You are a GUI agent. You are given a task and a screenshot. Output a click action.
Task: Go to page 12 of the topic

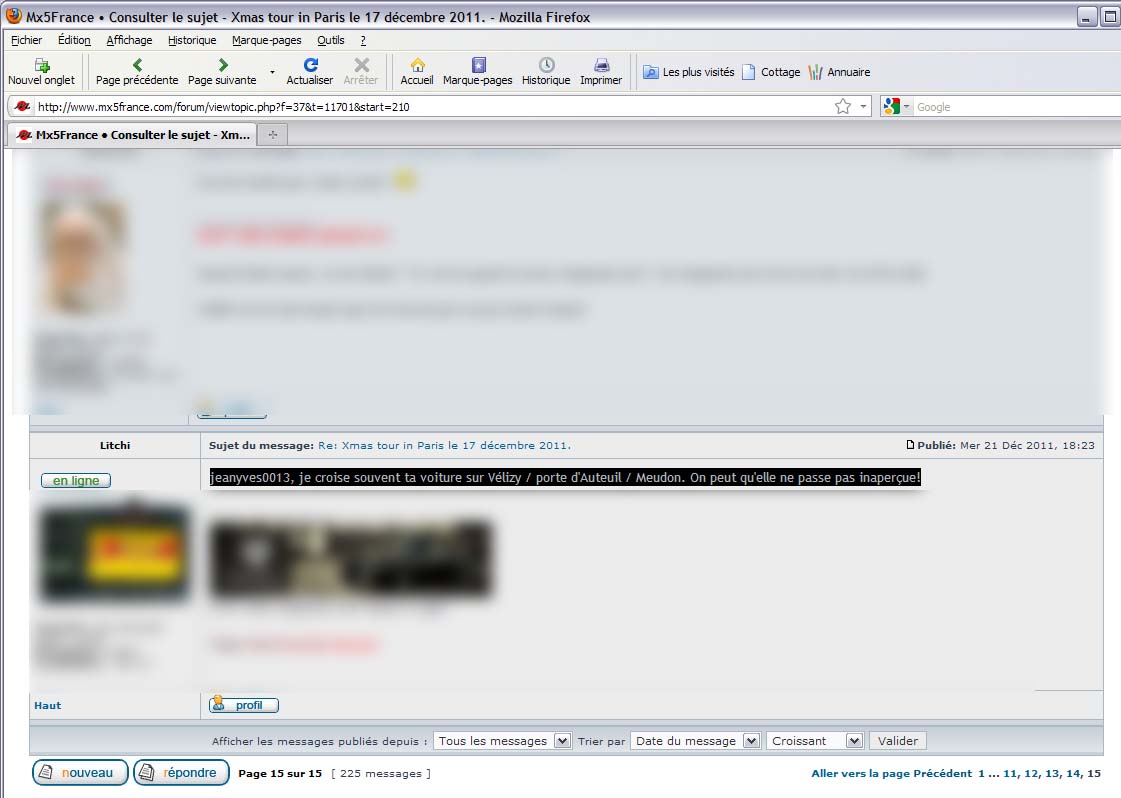[1031, 774]
